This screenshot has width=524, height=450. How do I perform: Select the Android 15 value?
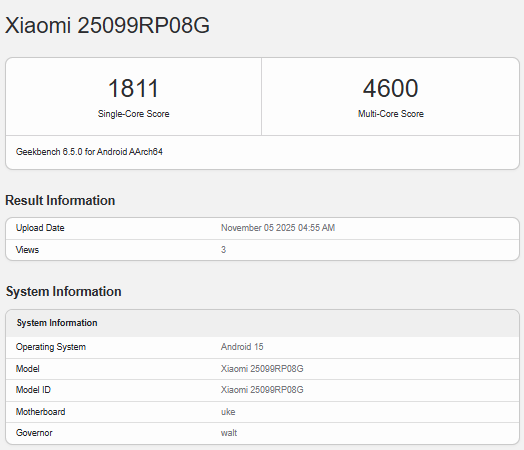pyautogui.click(x=242, y=347)
